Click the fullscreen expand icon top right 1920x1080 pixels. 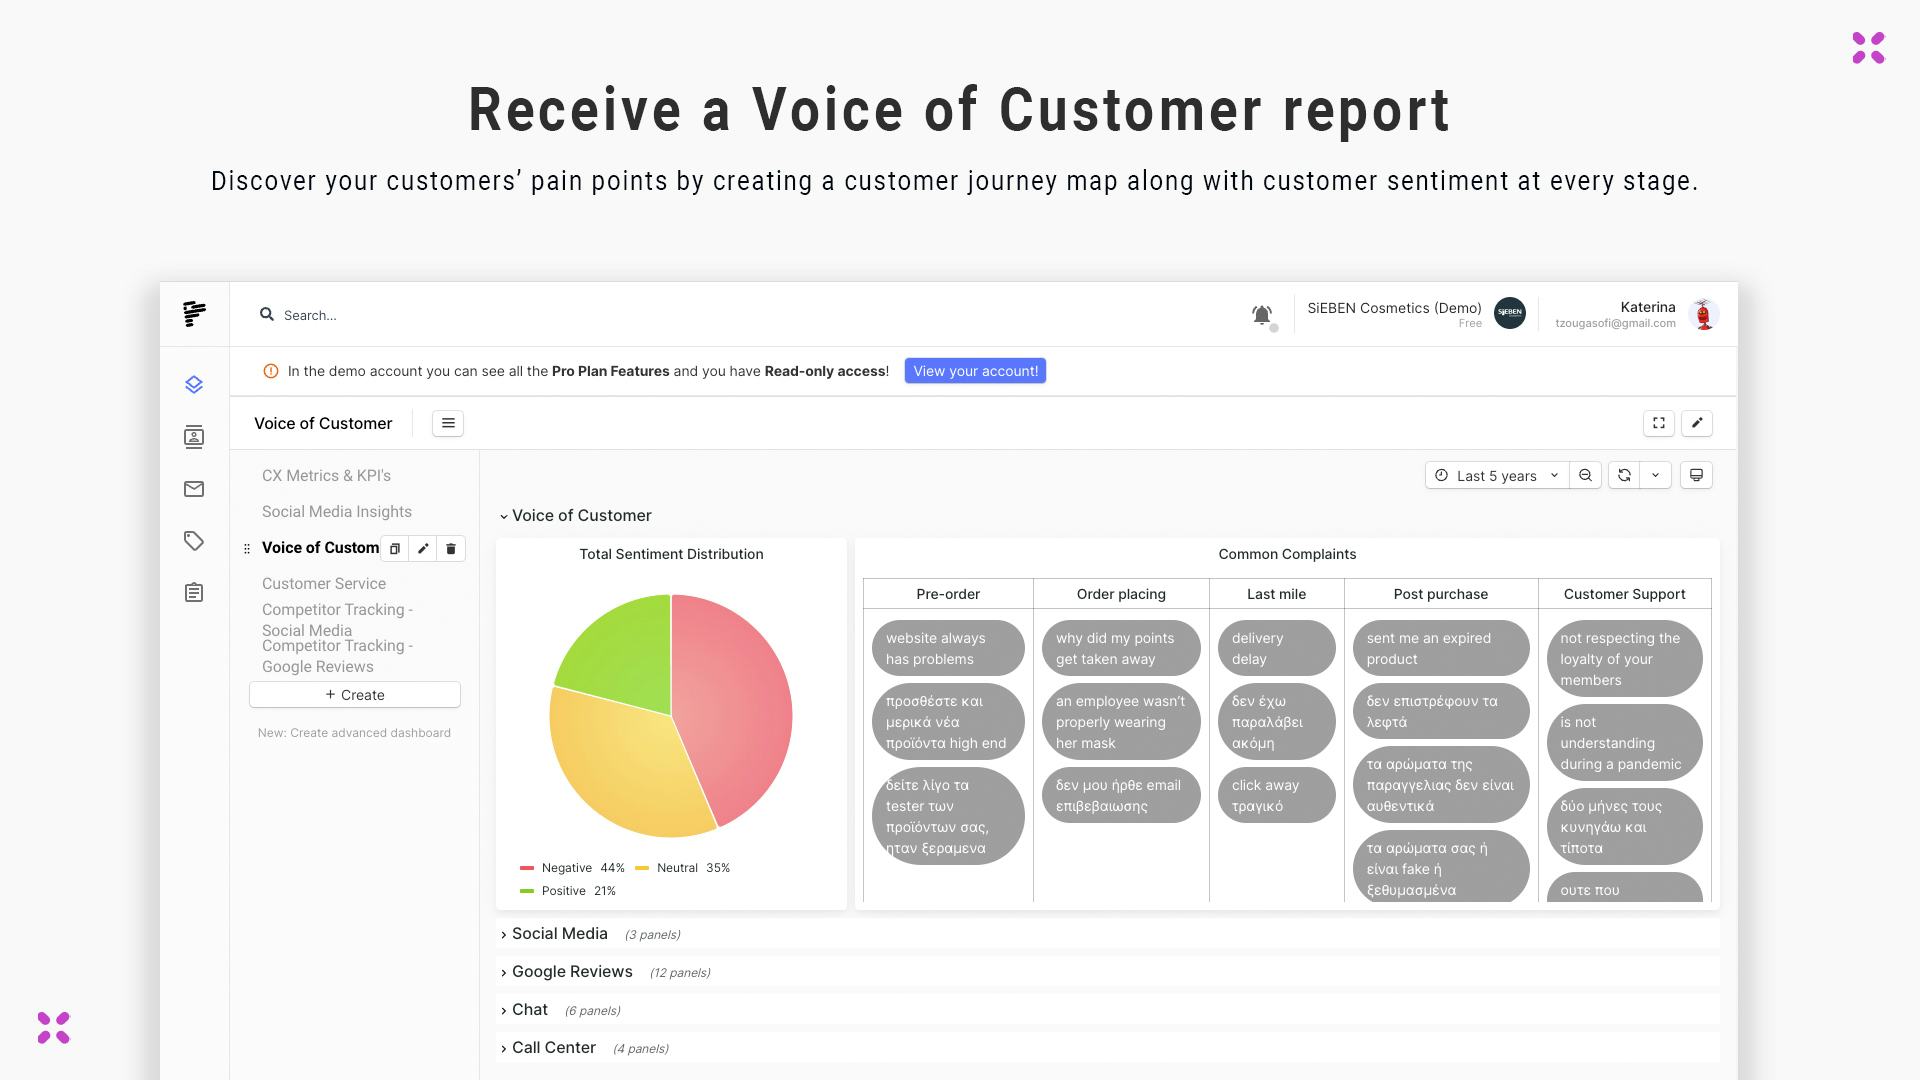click(x=1659, y=422)
